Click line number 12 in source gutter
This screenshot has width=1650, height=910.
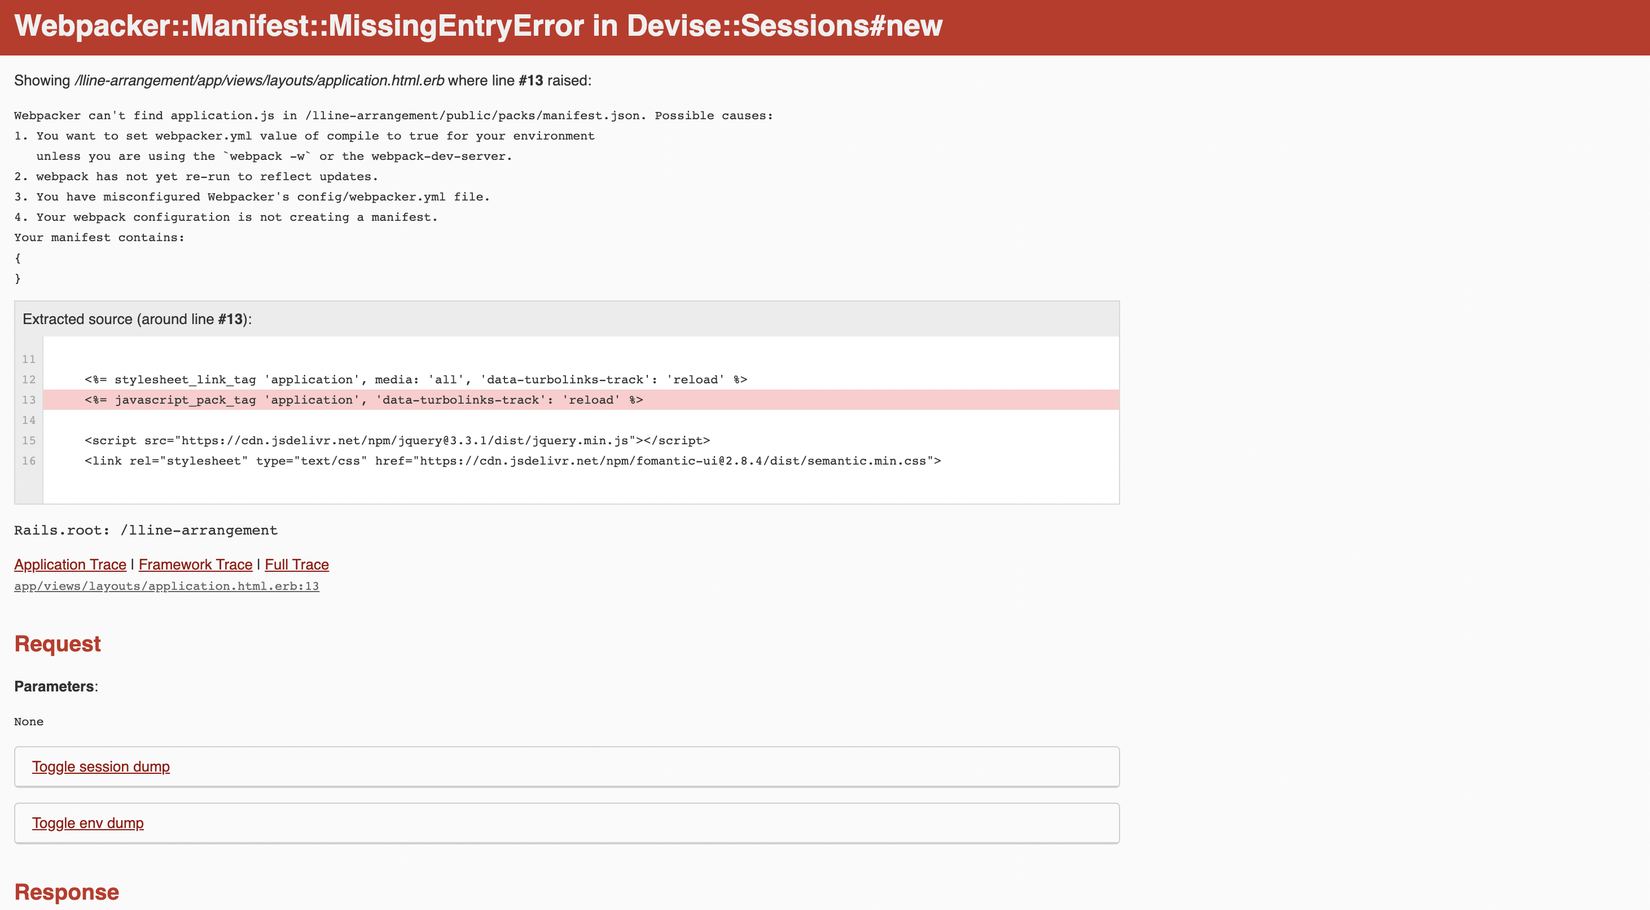click(x=29, y=380)
